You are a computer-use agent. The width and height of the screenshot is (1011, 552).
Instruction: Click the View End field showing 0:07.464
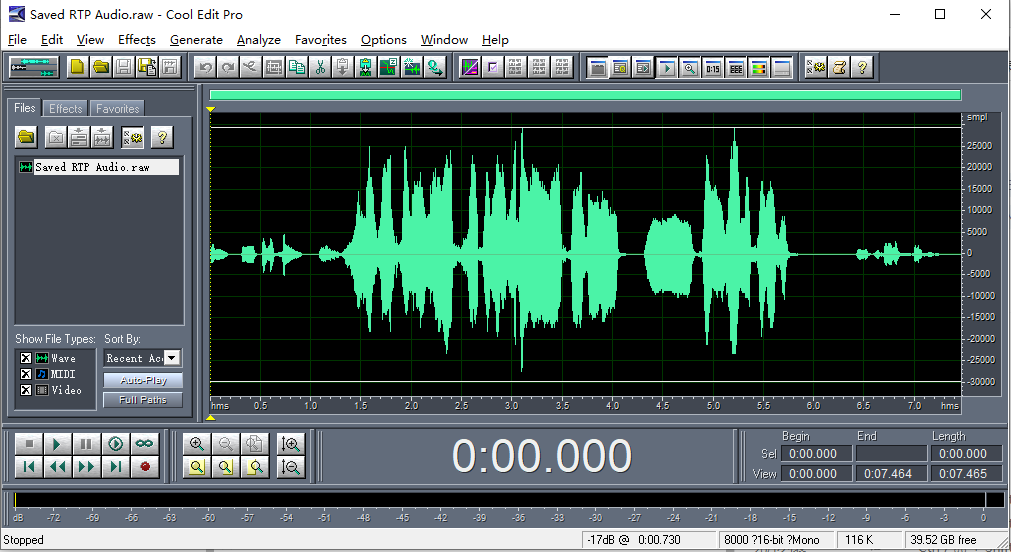(891, 473)
